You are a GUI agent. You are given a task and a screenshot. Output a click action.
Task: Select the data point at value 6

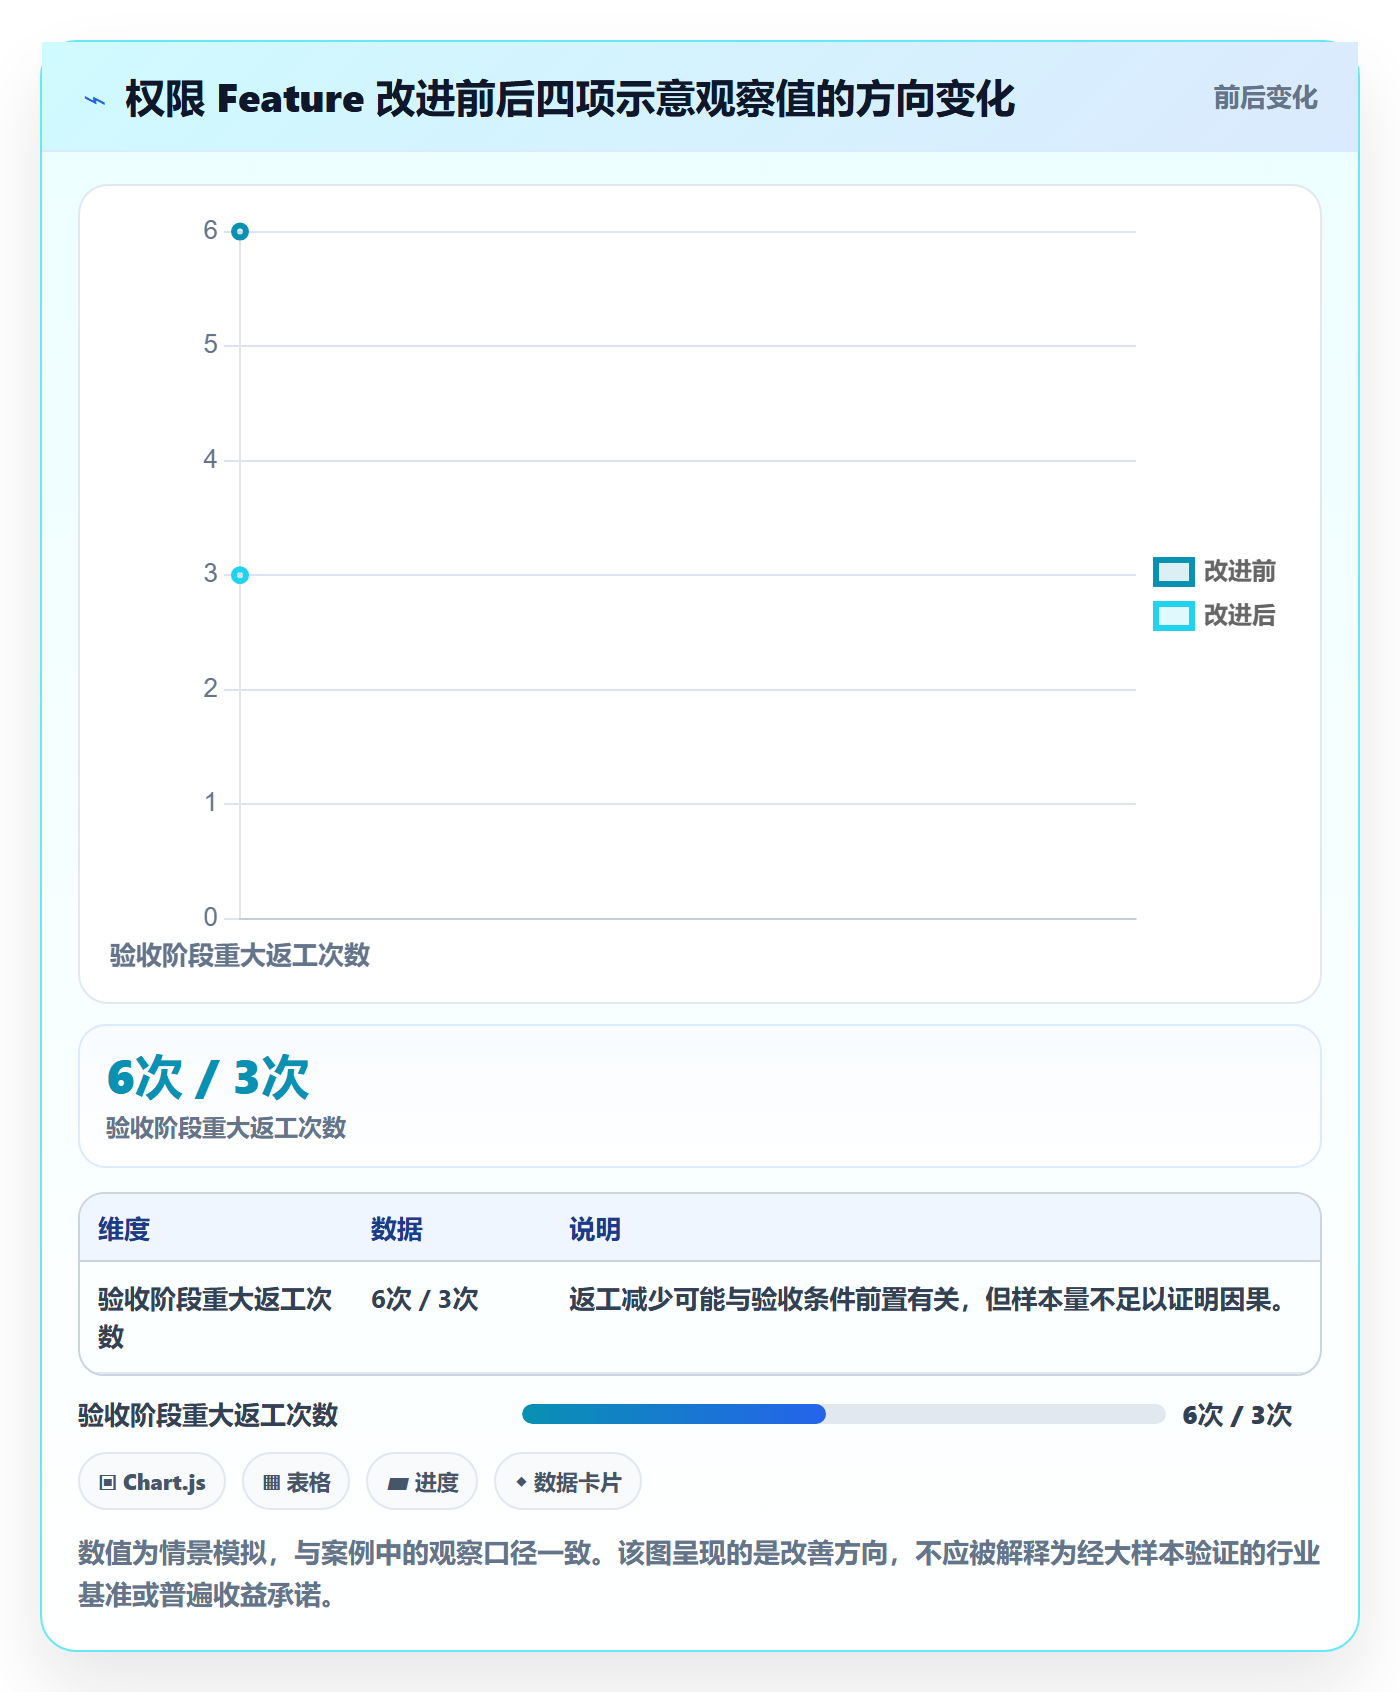(240, 232)
